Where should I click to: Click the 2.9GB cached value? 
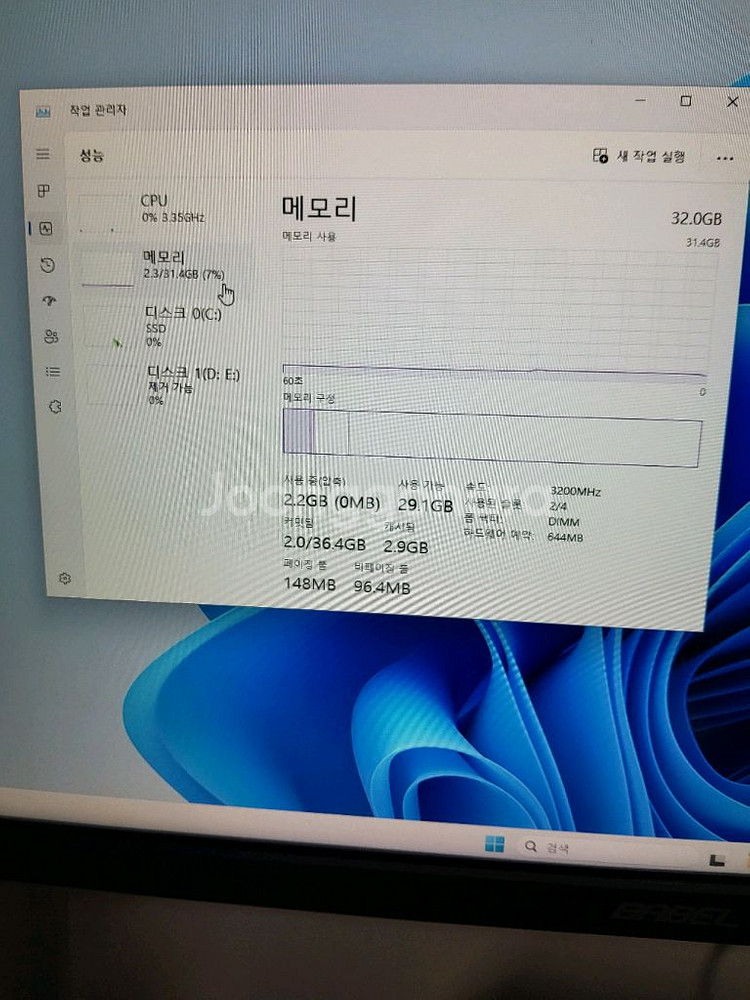coord(406,547)
